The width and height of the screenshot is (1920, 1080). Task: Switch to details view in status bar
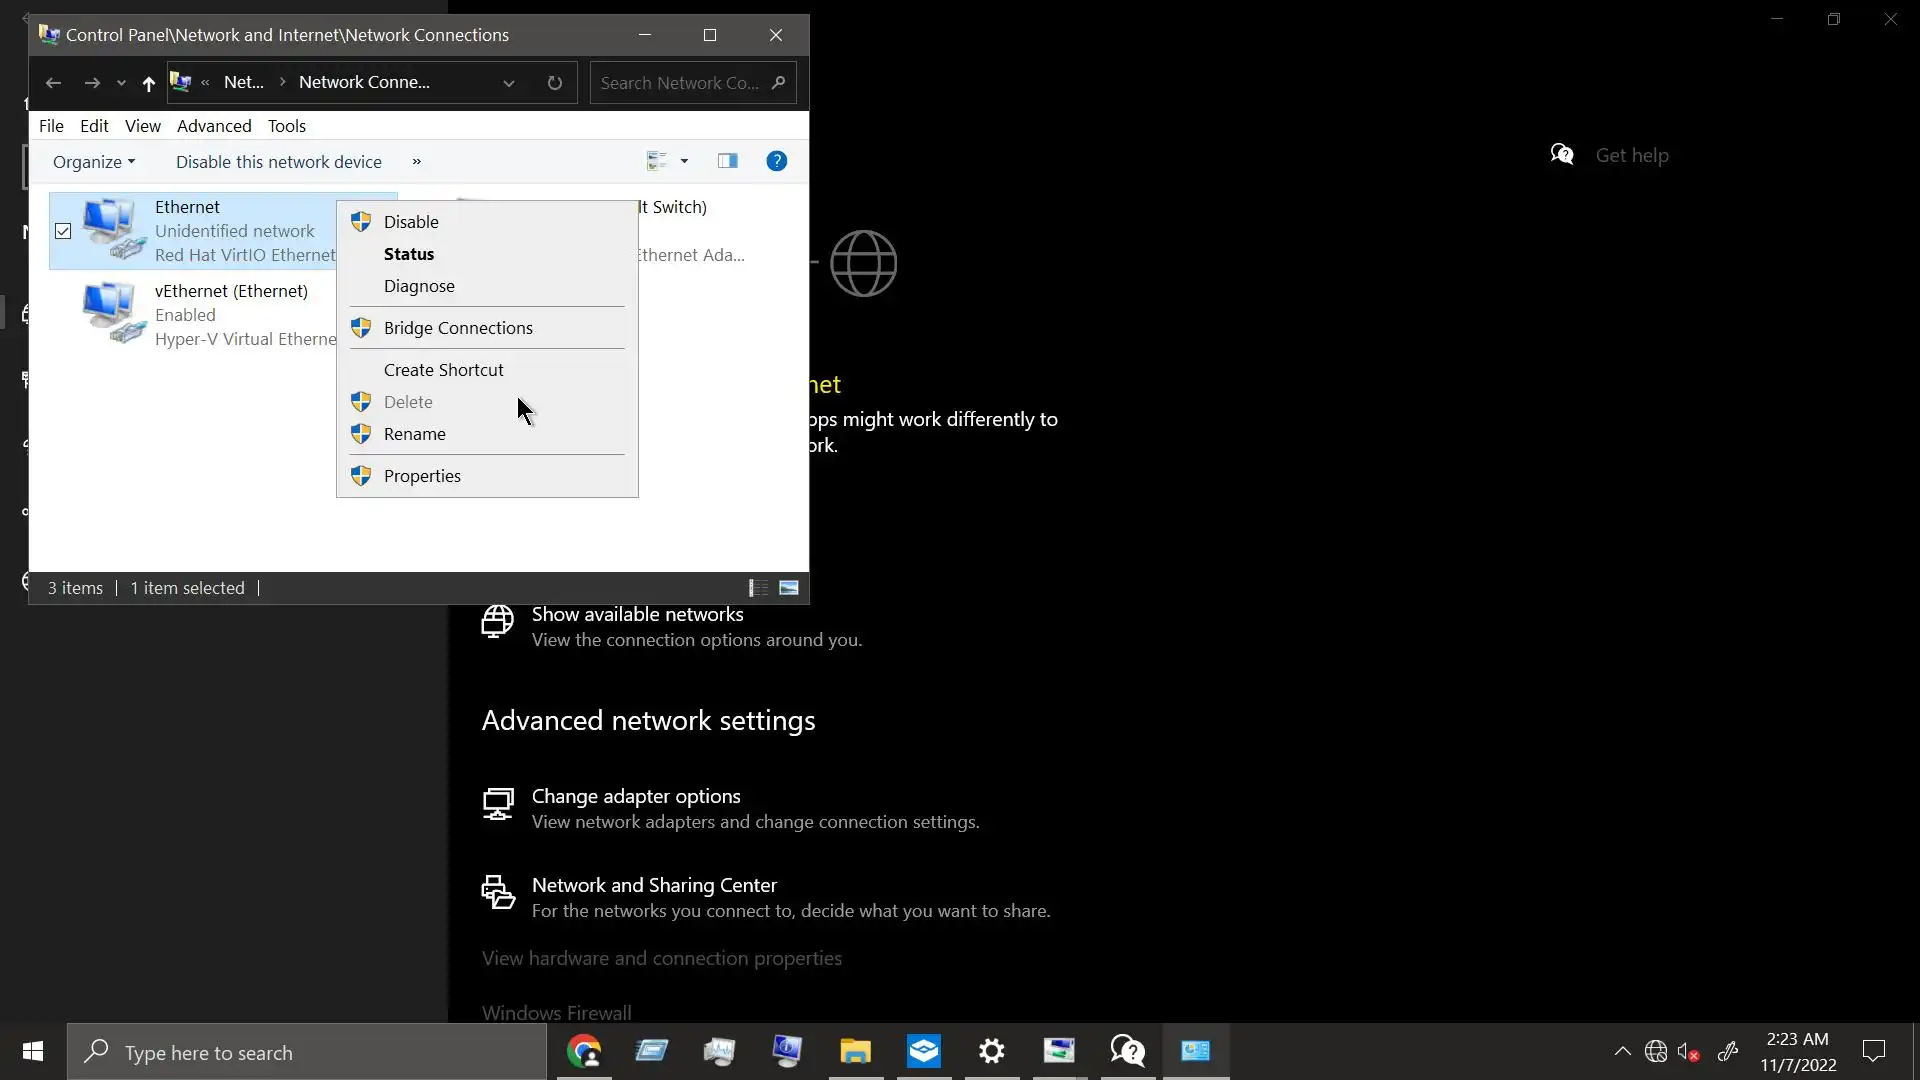[758, 588]
